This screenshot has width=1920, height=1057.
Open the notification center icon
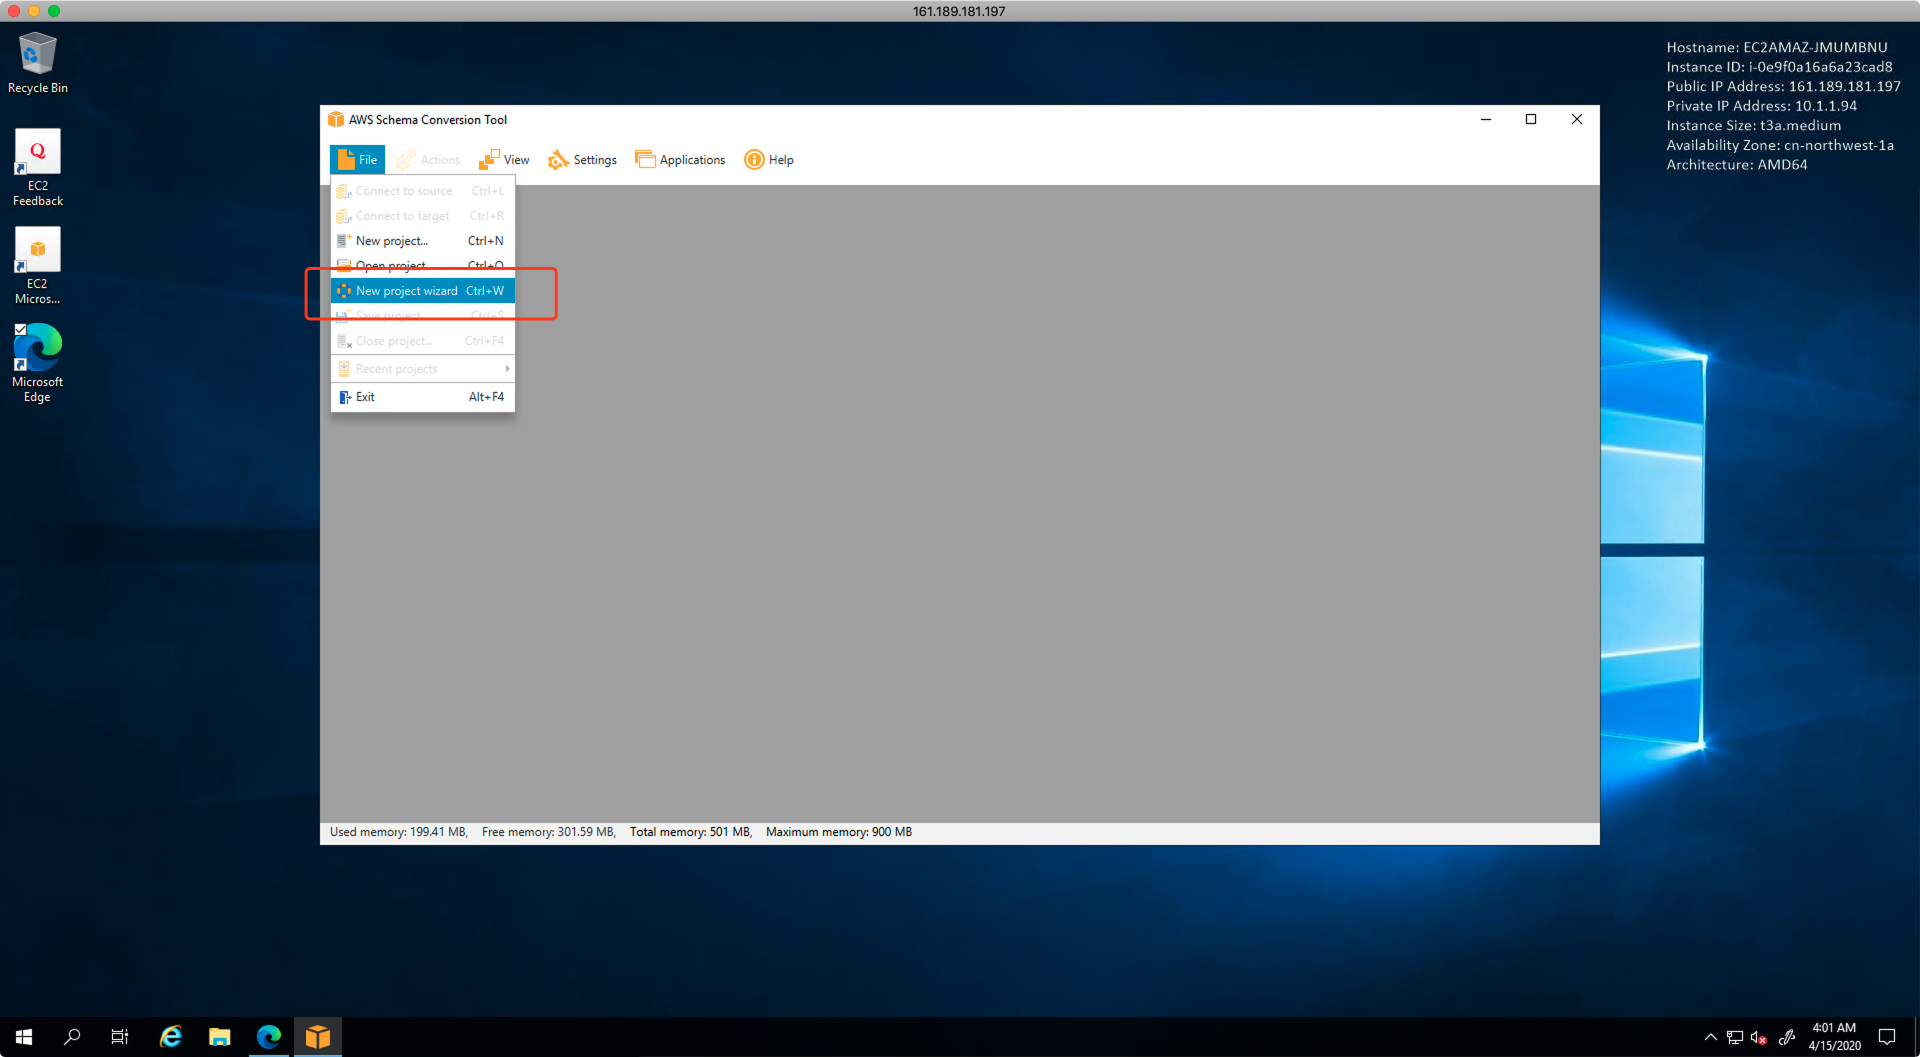[x=1887, y=1037]
